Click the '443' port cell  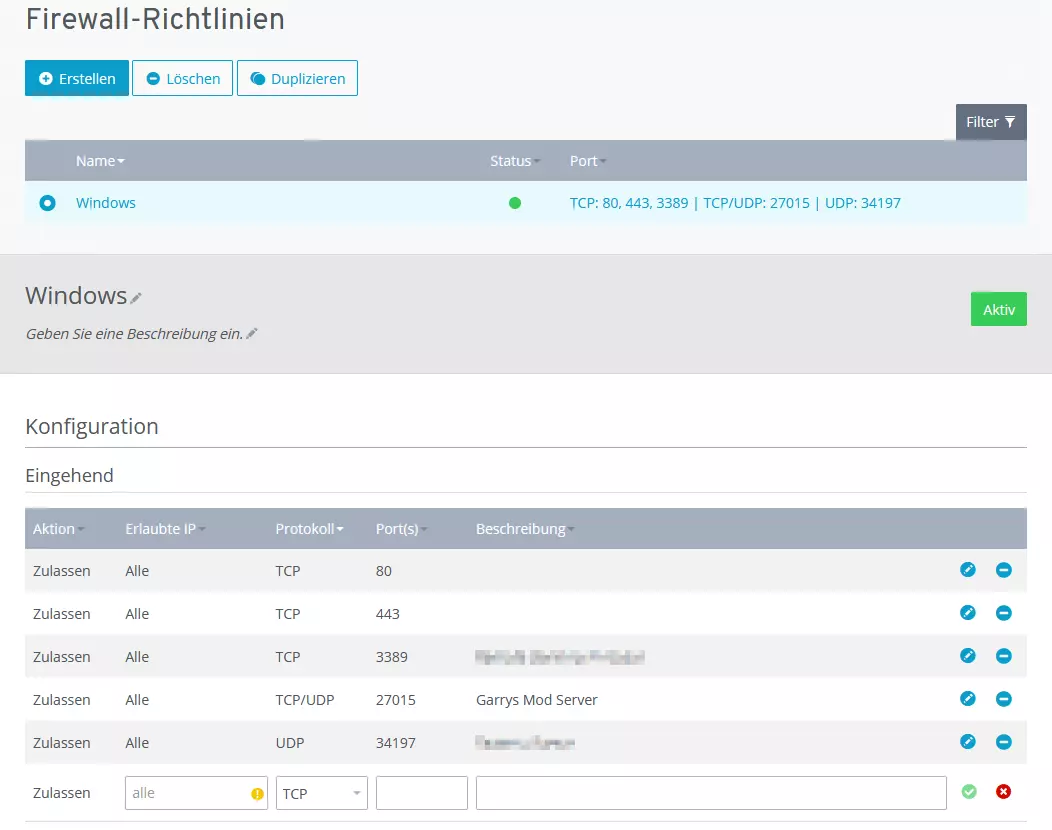[387, 614]
